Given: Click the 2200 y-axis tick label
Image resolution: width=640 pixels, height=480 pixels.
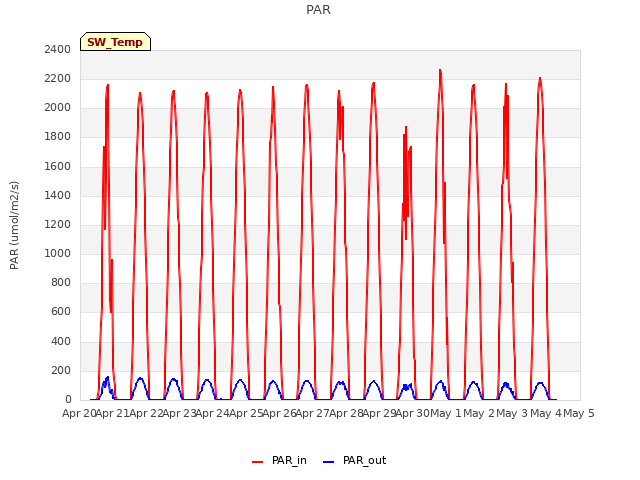Looking at the screenshot, I should pyautogui.click(x=58, y=78).
